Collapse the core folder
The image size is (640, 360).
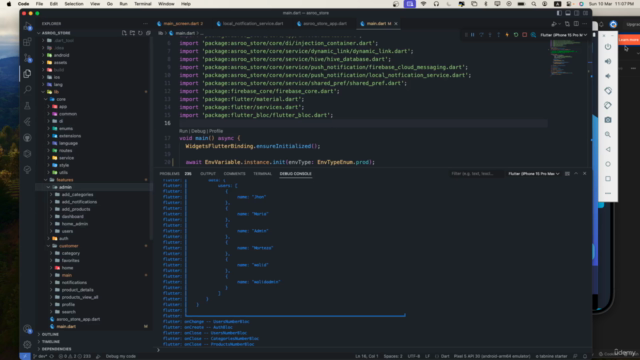tap(61, 99)
